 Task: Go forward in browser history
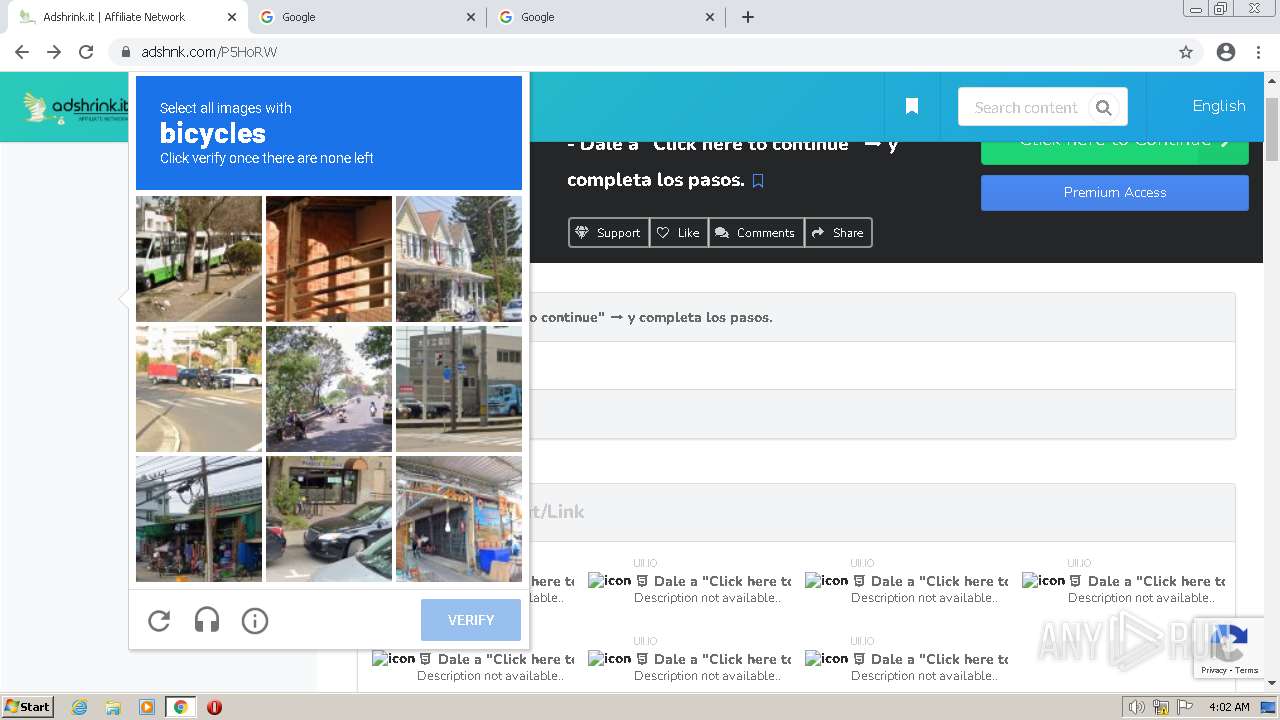54,52
